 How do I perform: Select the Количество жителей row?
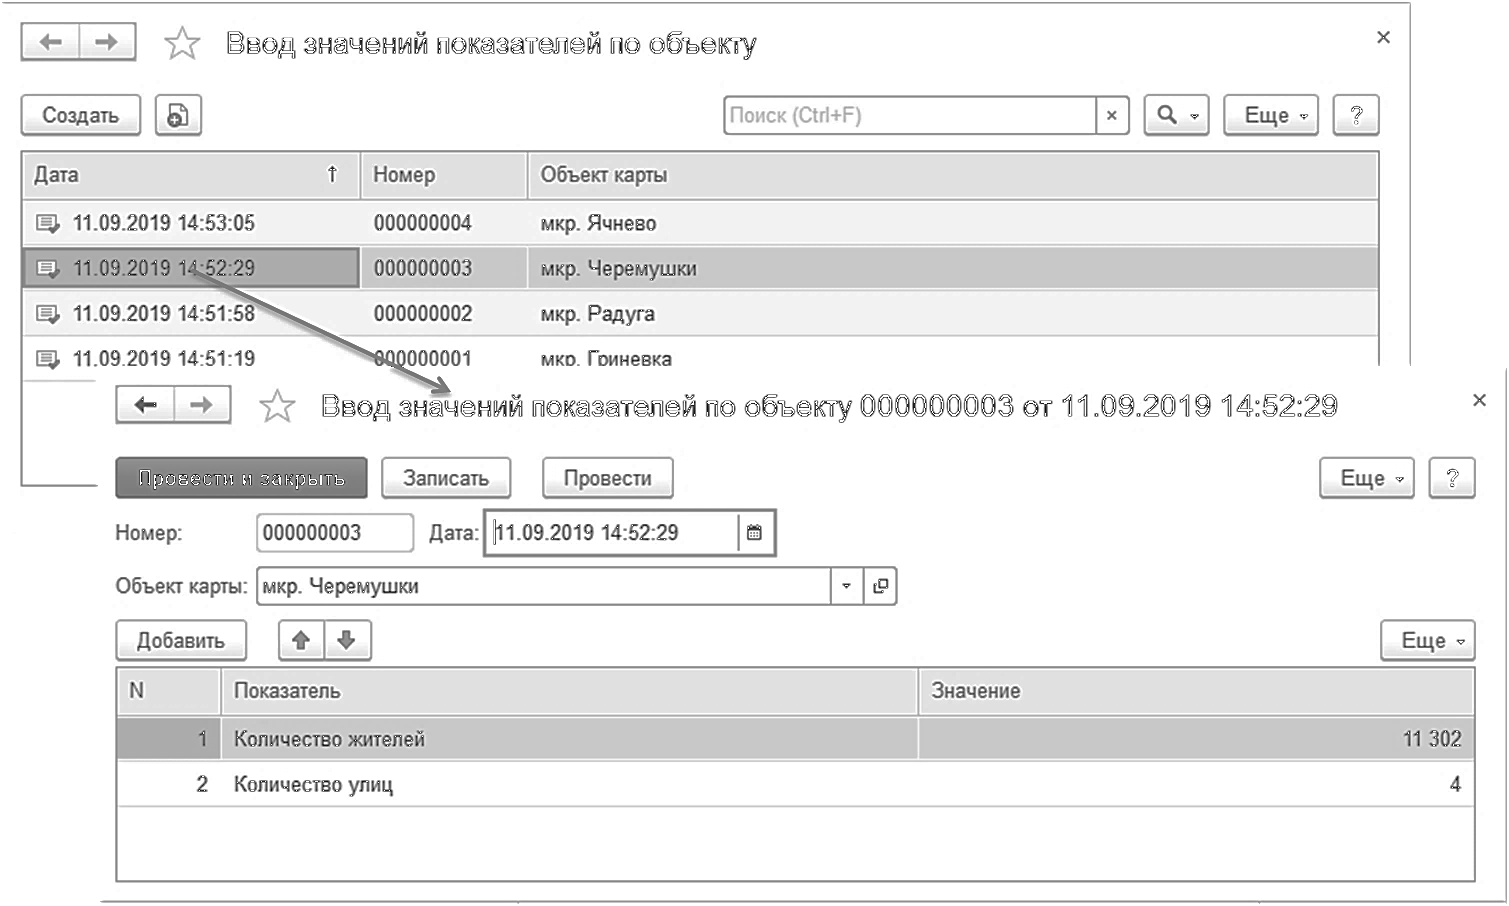point(795,739)
